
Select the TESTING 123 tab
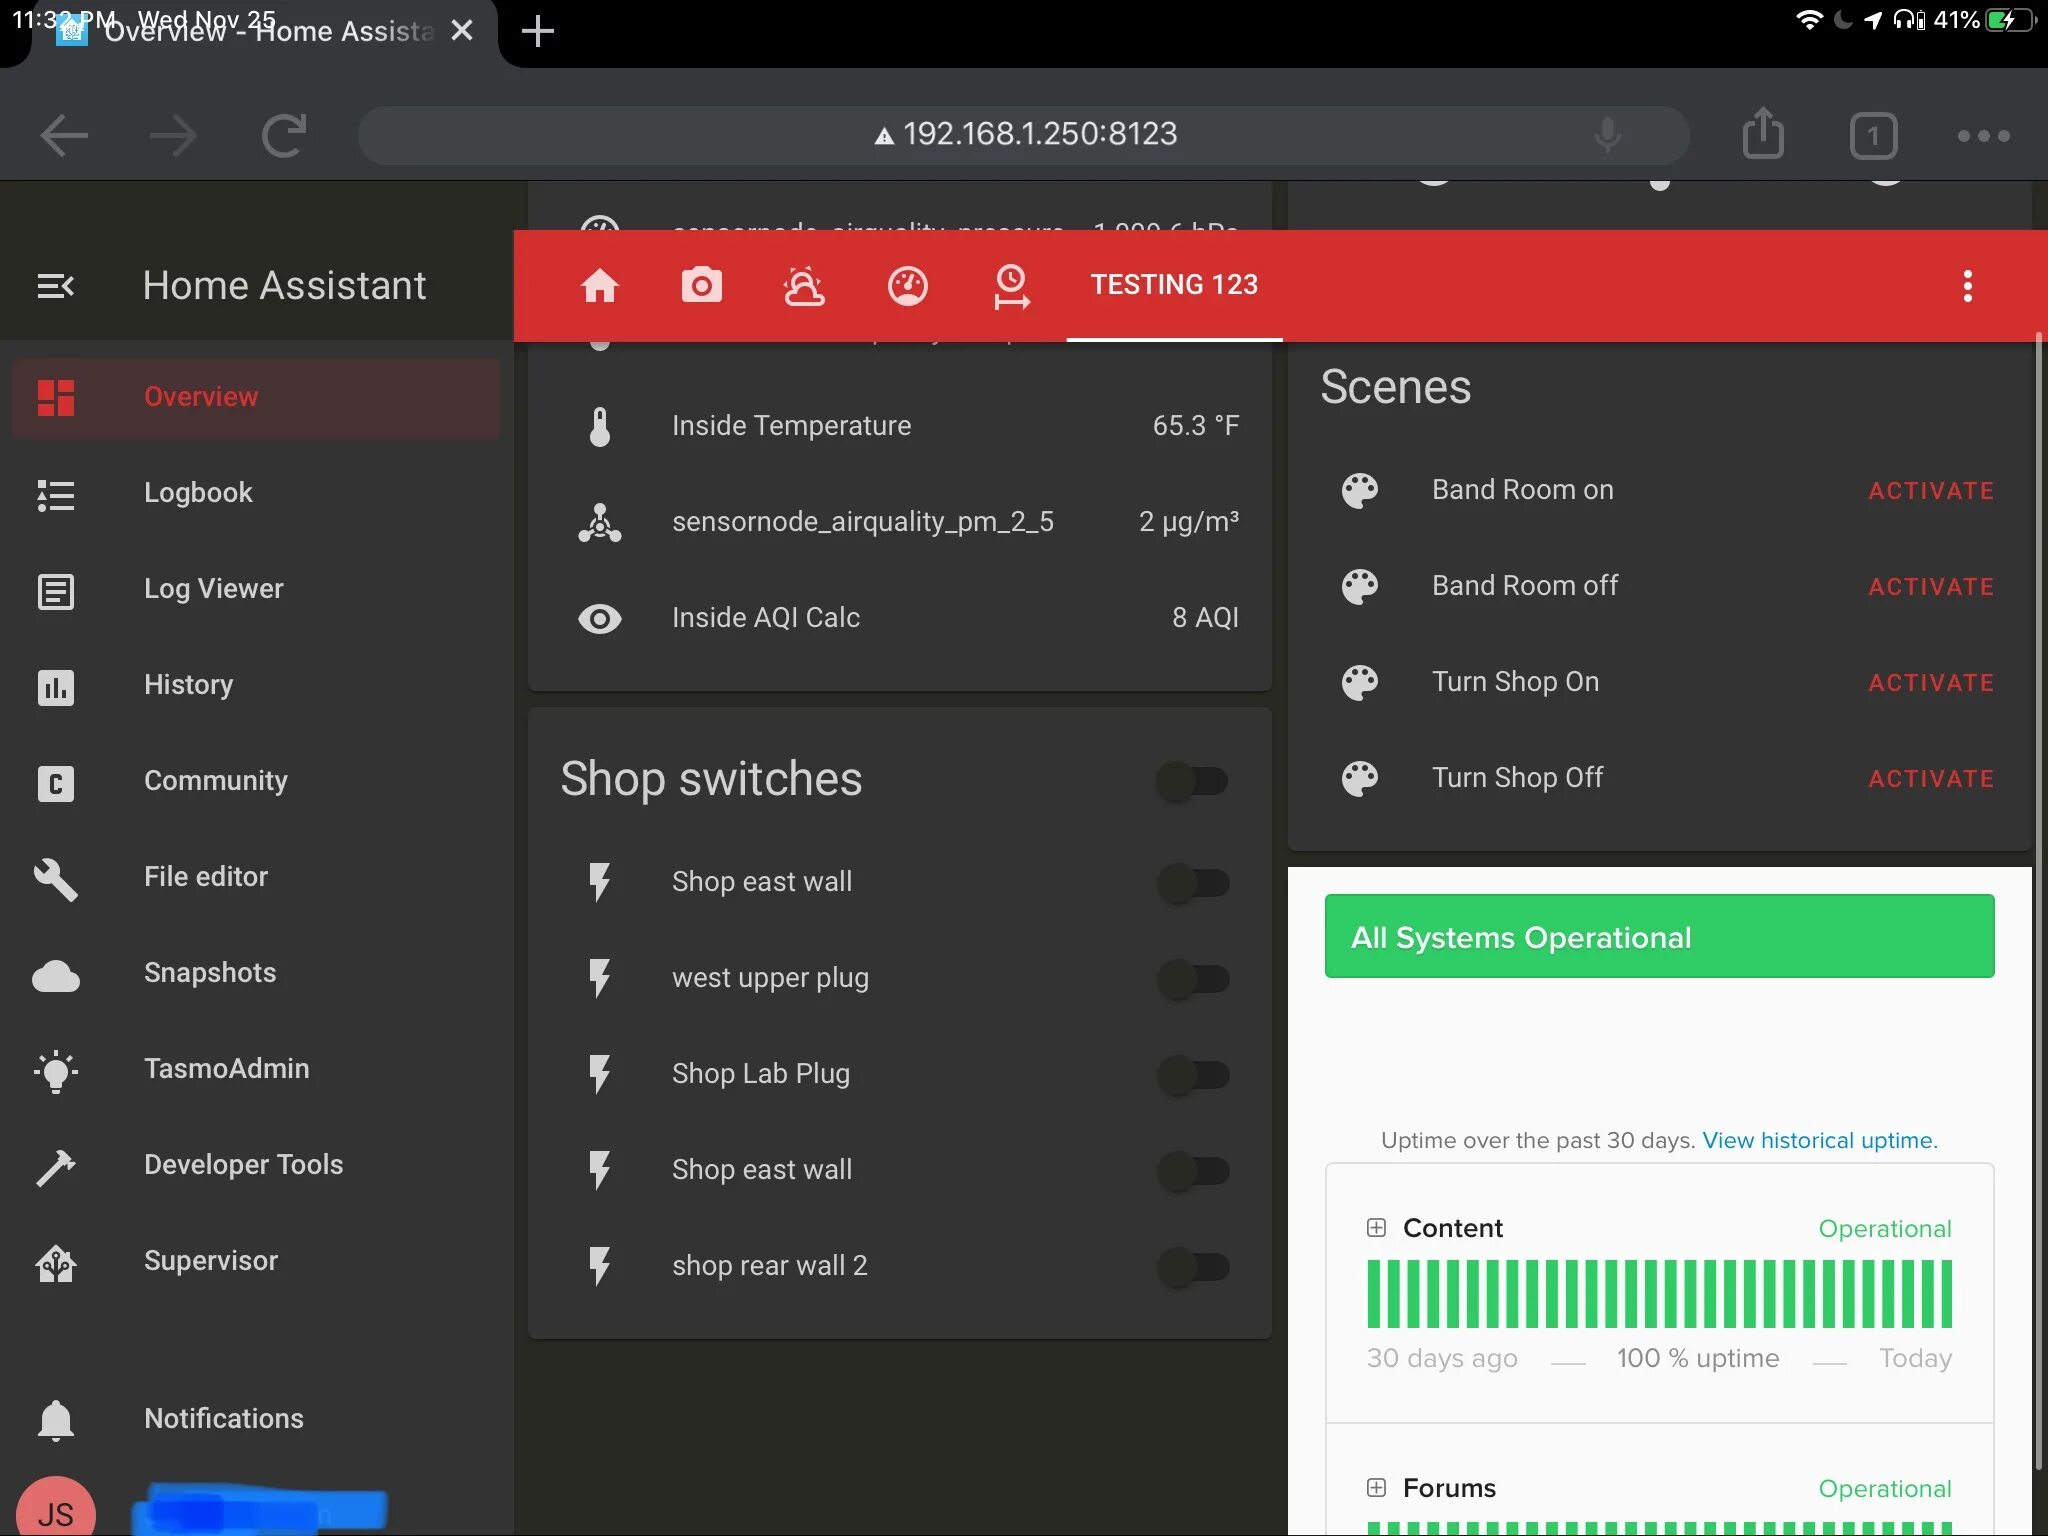pyautogui.click(x=1174, y=286)
